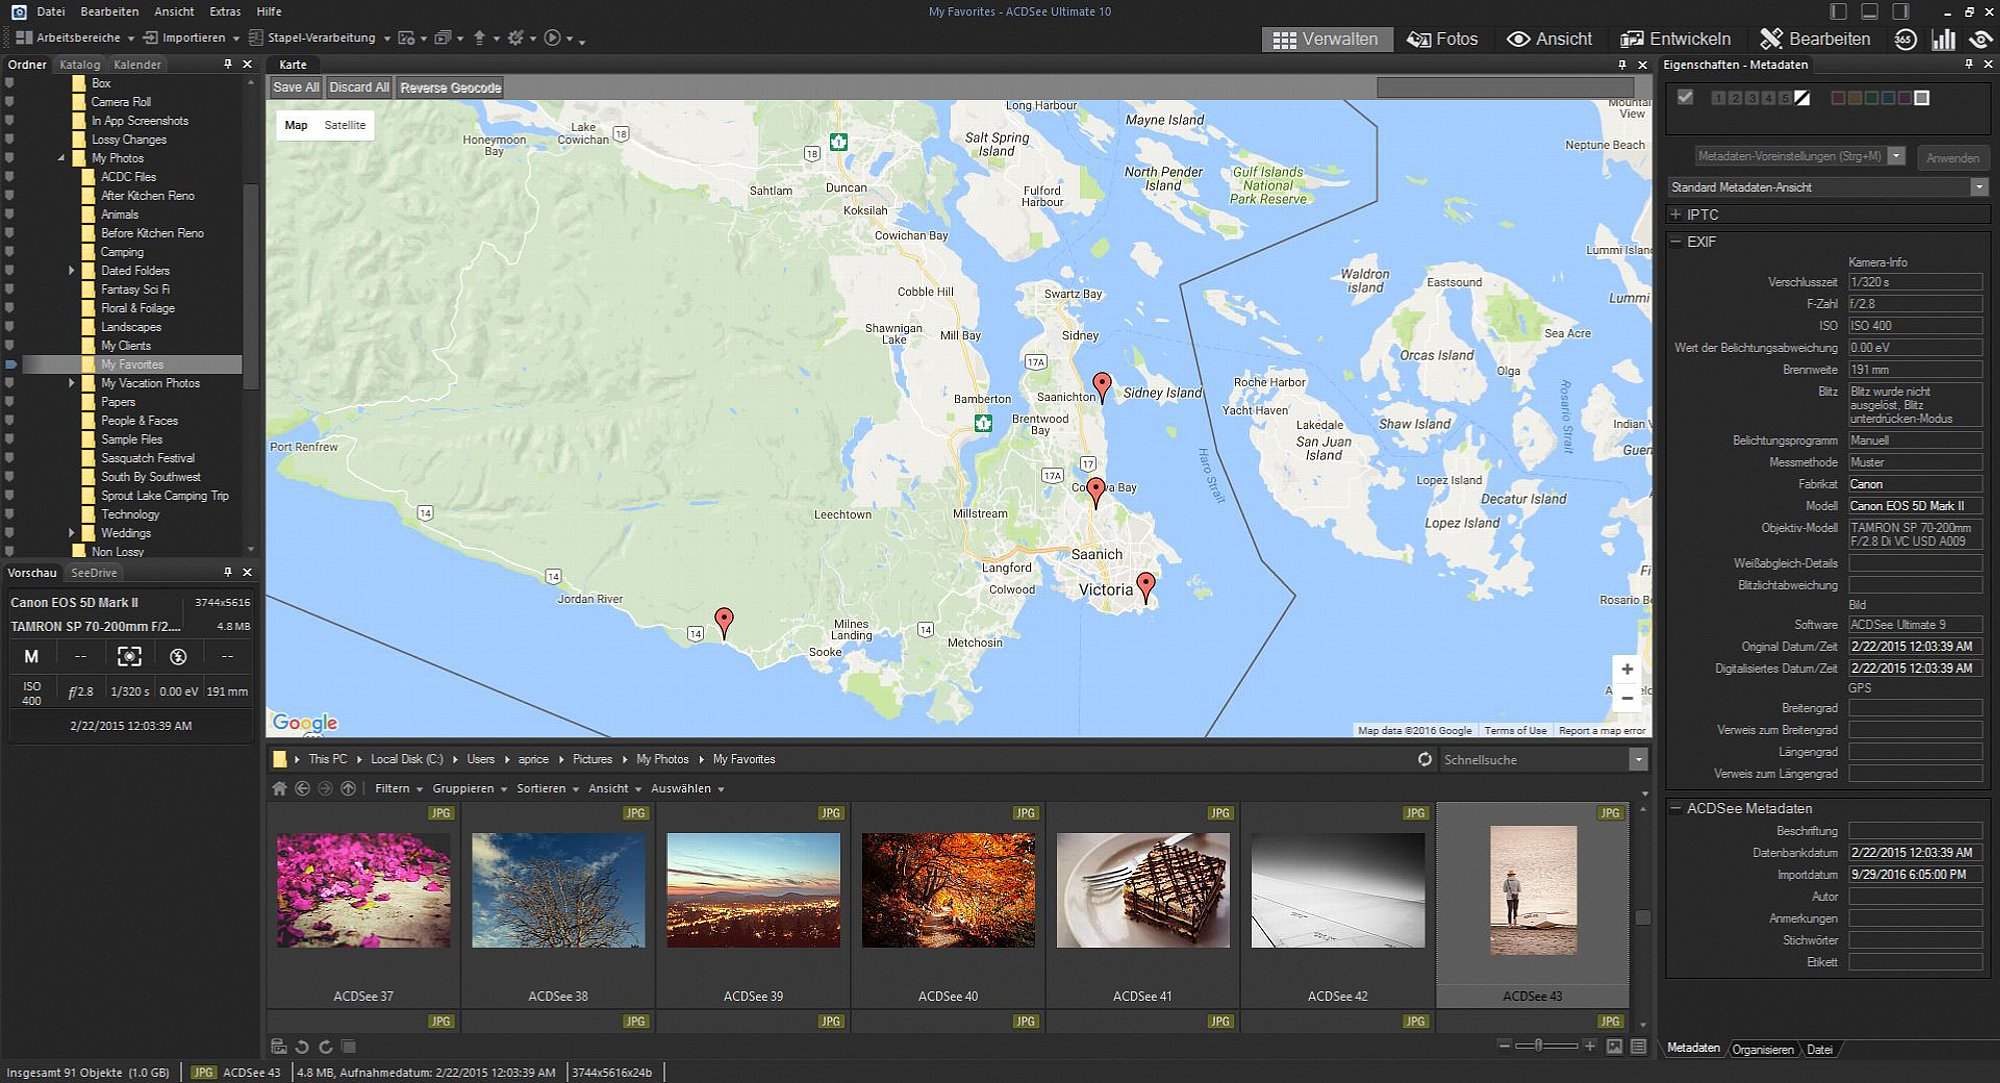Pin the Ordner folder panel
This screenshot has width=2000, height=1083.
(x=228, y=64)
